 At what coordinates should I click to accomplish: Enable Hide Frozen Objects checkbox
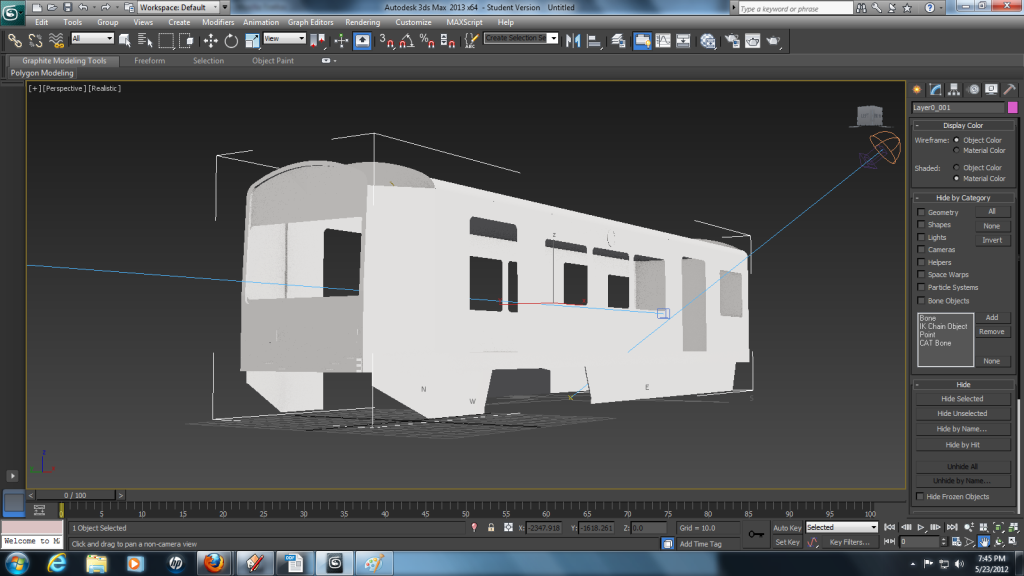point(920,496)
